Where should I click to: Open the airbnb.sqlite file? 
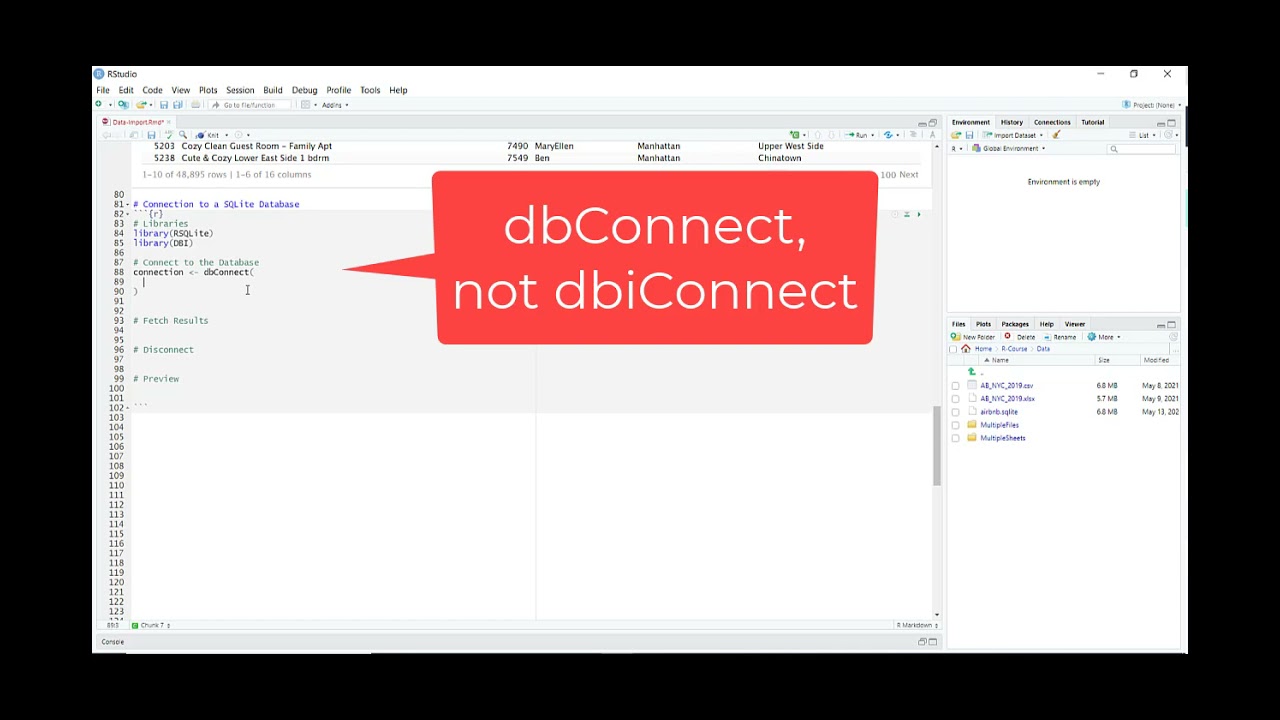pyautogui.click(x=998, y=412)
